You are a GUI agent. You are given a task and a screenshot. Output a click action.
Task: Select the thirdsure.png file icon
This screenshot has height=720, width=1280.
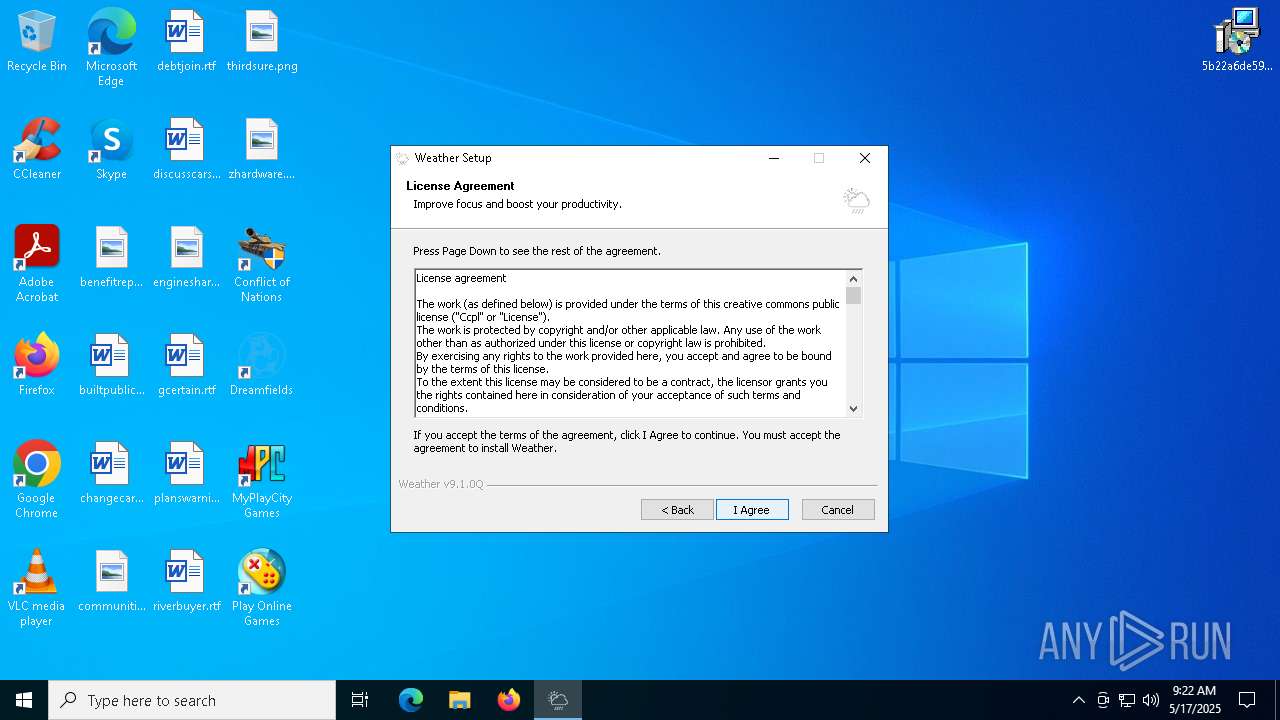(261, 41)
